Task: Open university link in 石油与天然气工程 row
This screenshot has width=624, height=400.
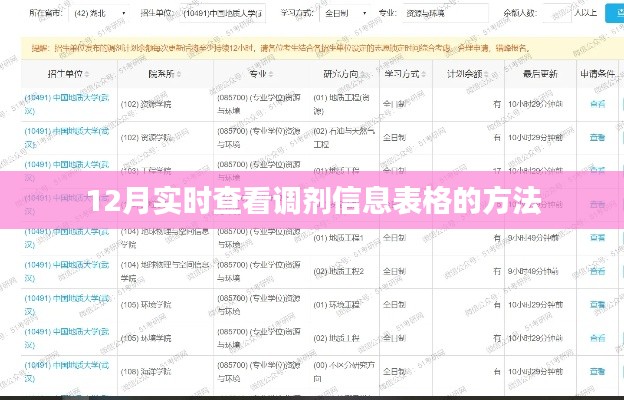Action: coord(67,137)
